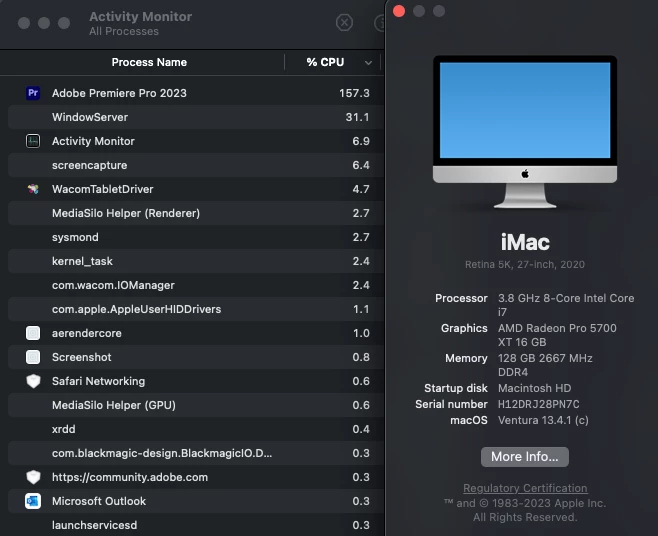Click the Screenshot process icon
The image size is (658, 536).
point(33,357)
